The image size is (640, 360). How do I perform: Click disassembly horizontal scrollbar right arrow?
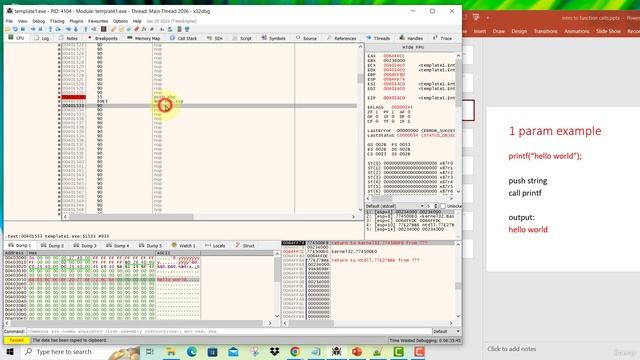pos(353,217)
